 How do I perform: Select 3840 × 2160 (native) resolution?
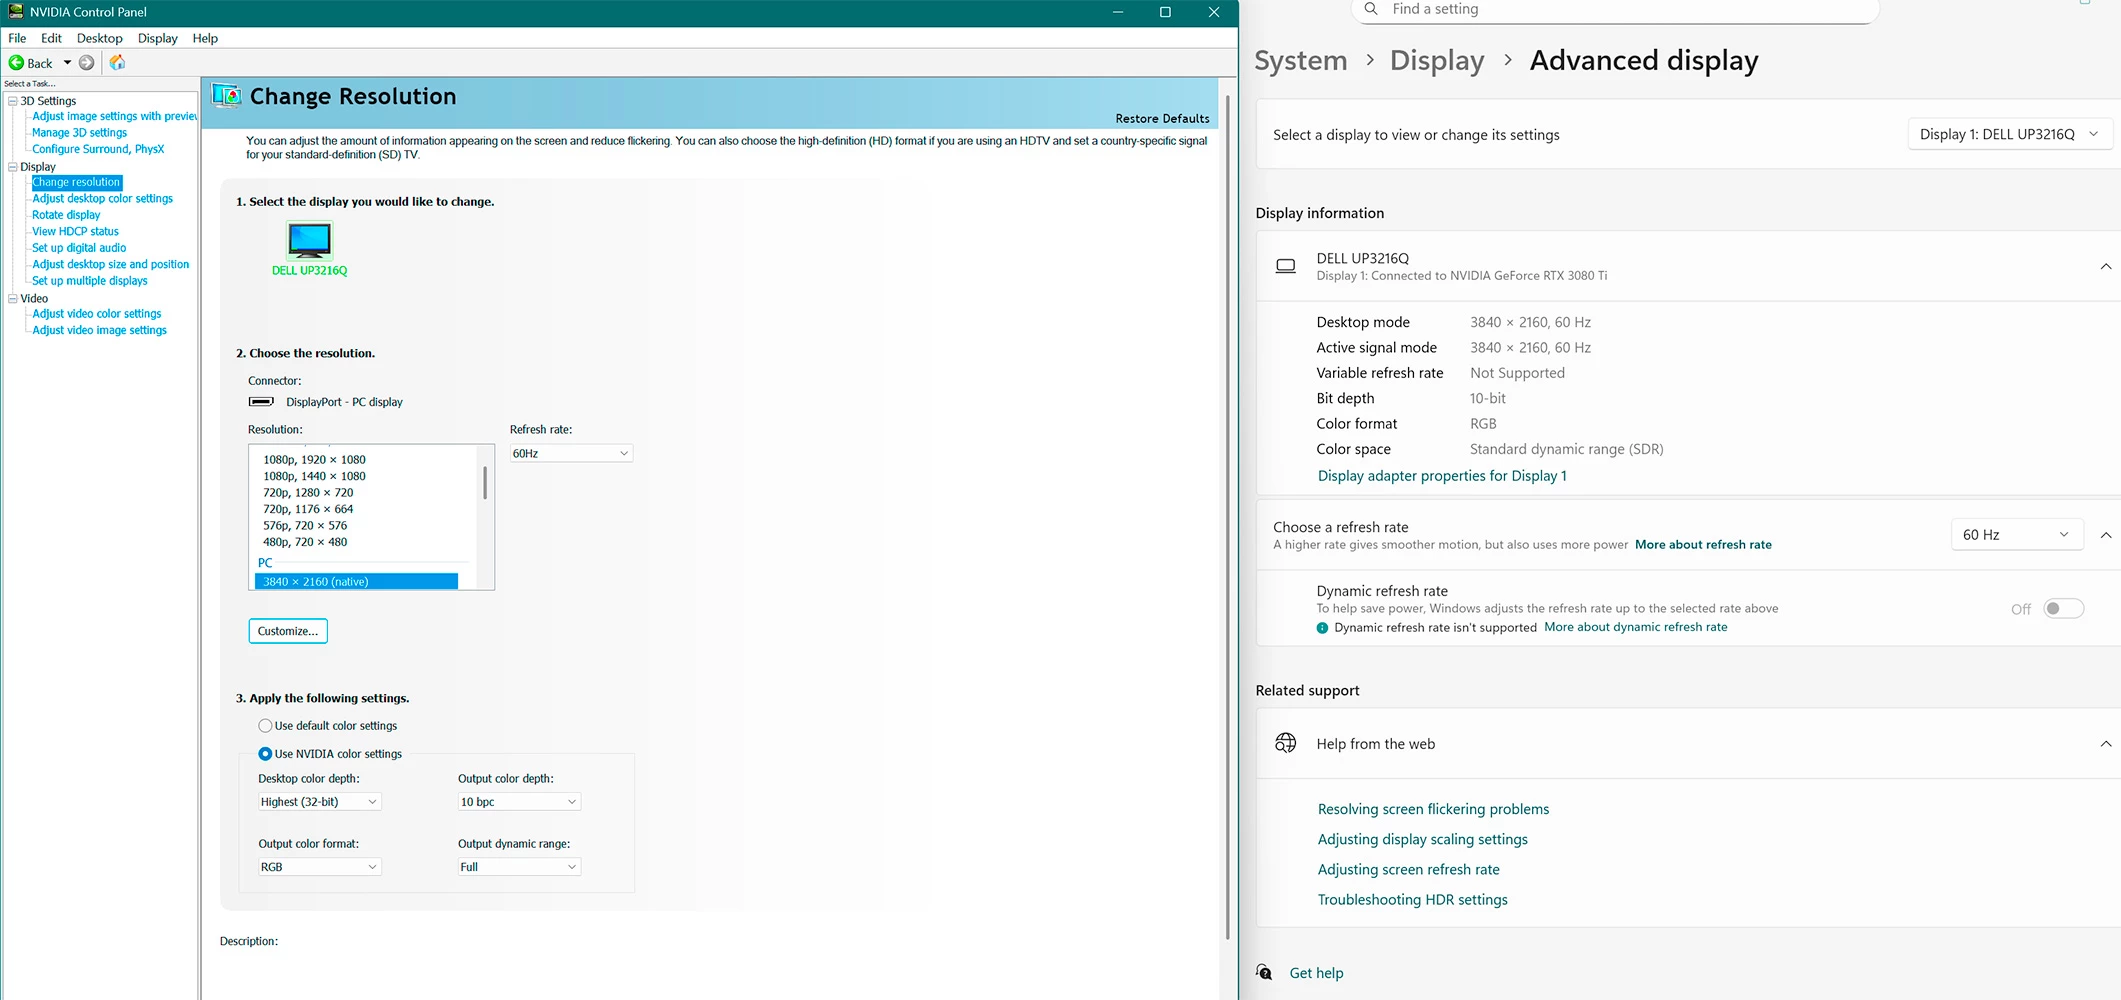[357, 582]
